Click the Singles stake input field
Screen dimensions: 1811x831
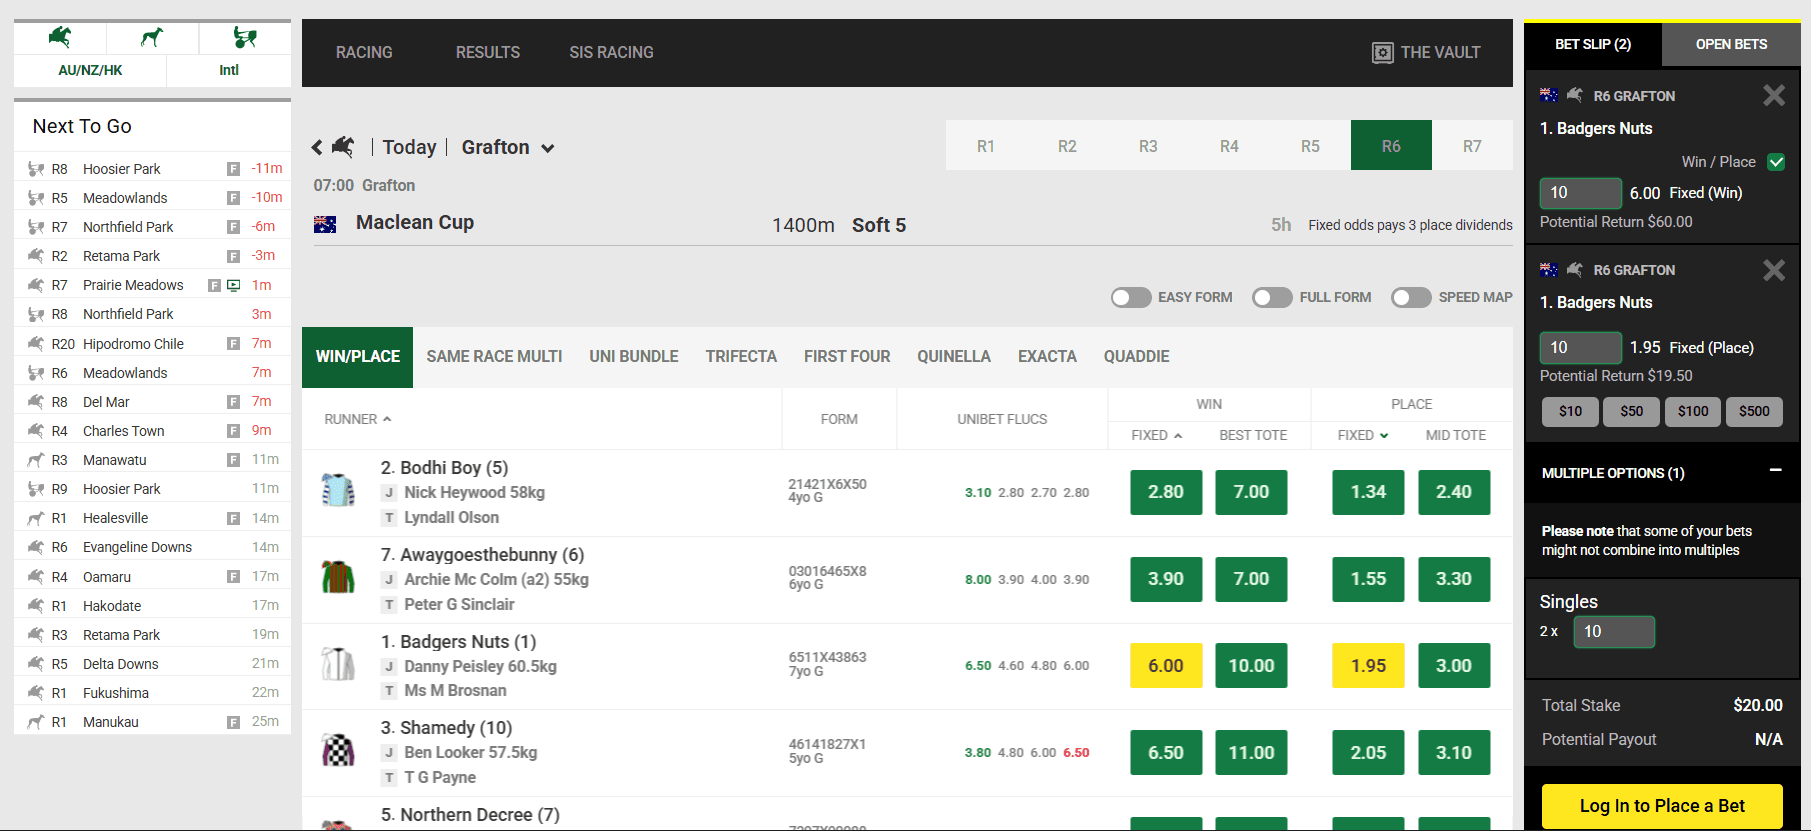[1614, 632]
